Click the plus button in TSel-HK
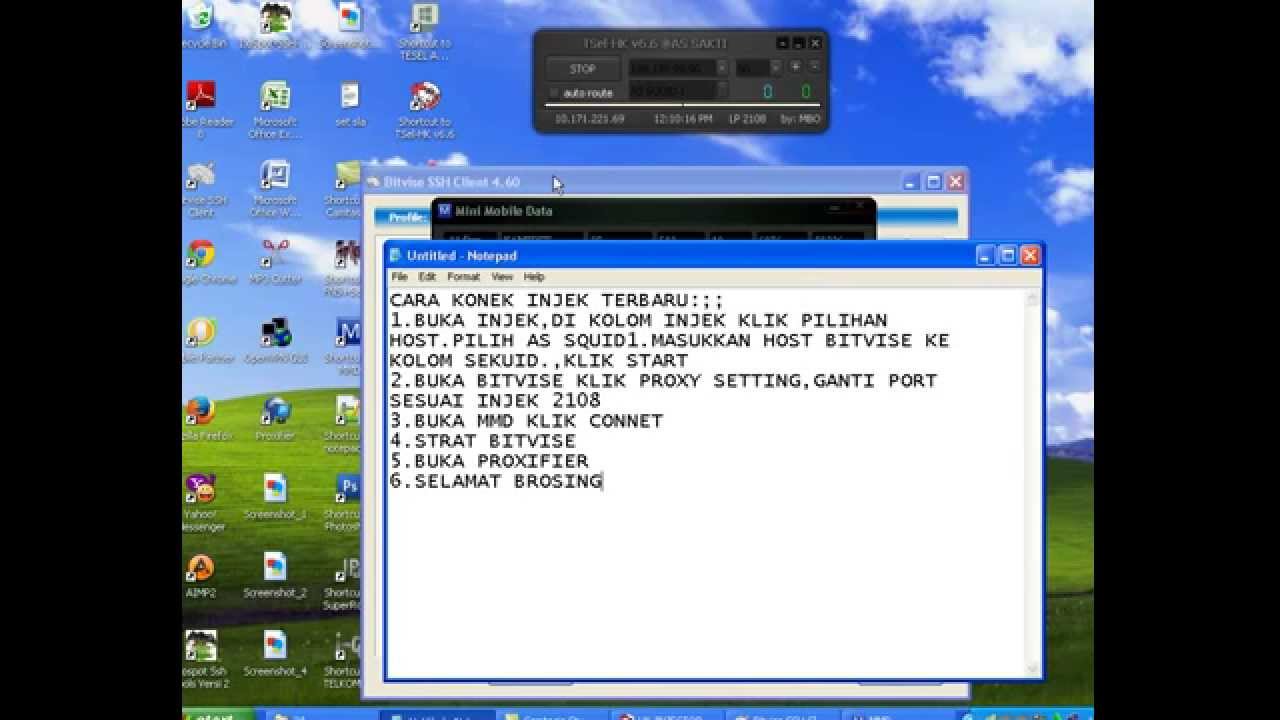The height and width of the screenshot is (720, 1280). (796, 66)
